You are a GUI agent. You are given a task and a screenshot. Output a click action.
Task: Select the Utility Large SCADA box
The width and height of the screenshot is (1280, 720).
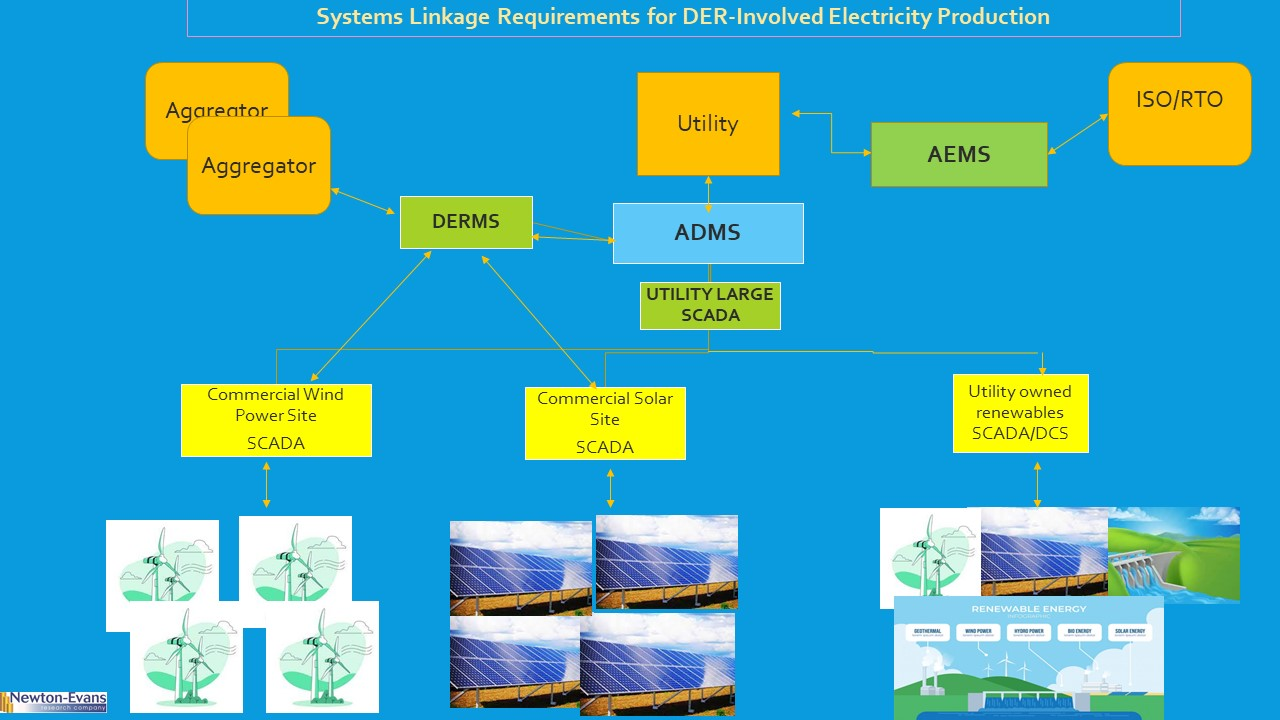click(x=710, y=305)
